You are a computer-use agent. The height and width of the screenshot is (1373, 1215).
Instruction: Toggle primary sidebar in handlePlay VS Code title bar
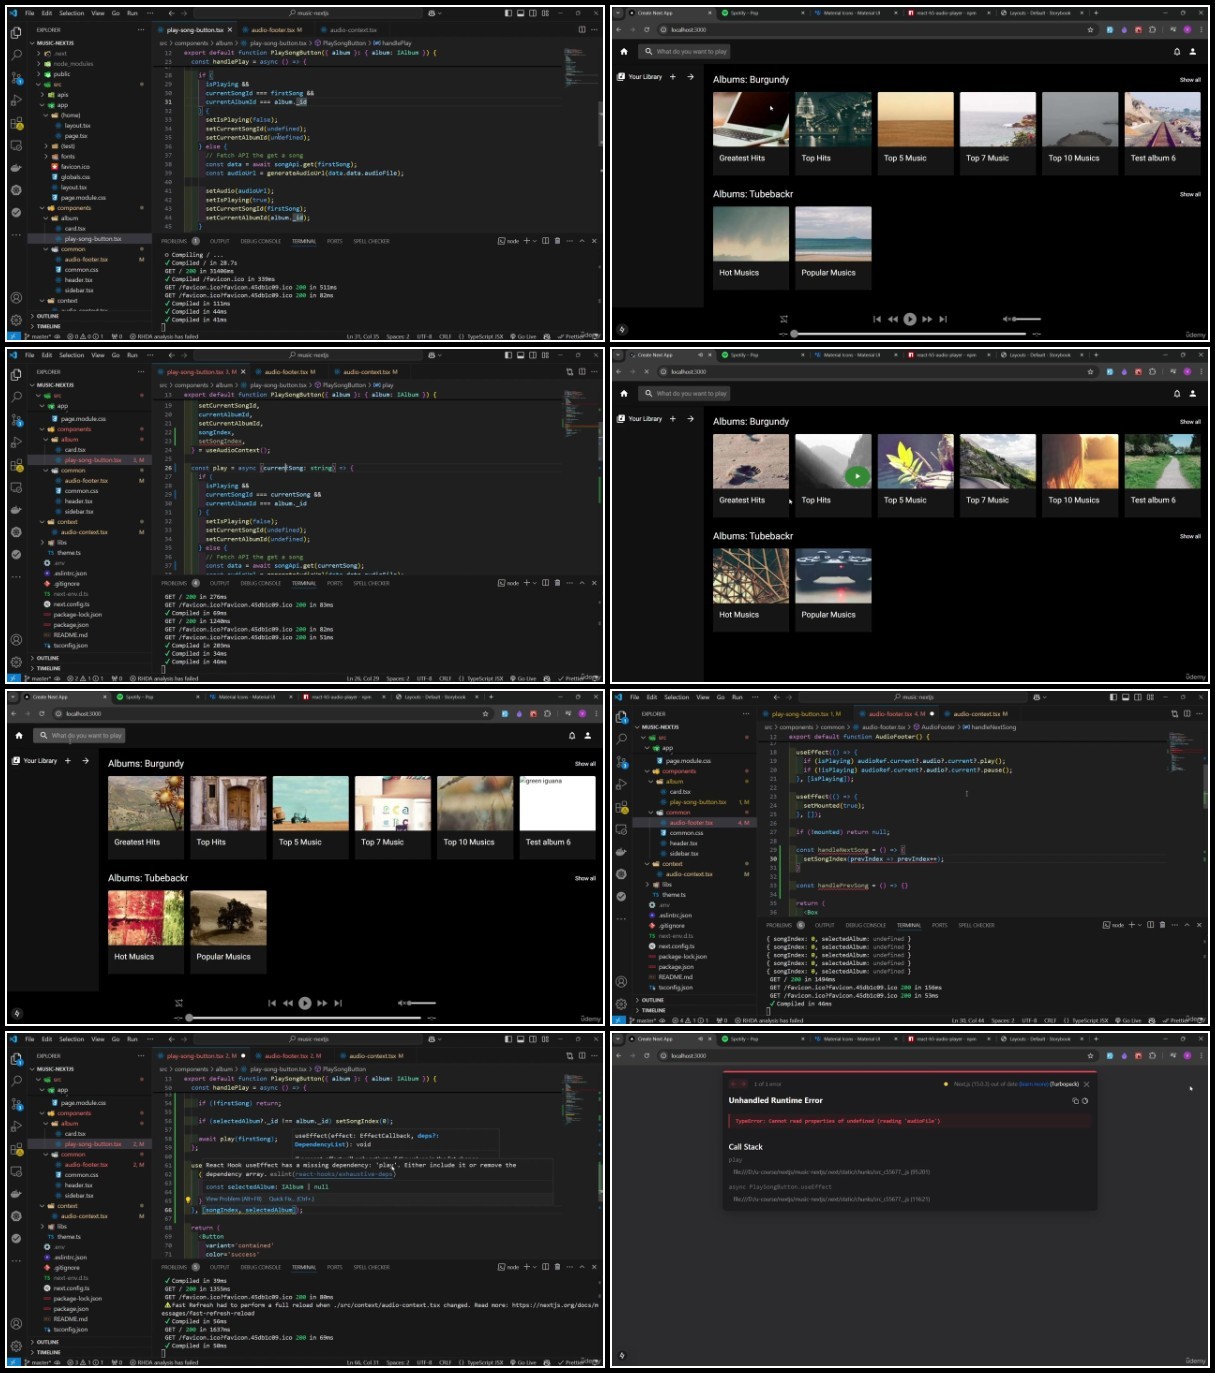(x=508, y=14)
